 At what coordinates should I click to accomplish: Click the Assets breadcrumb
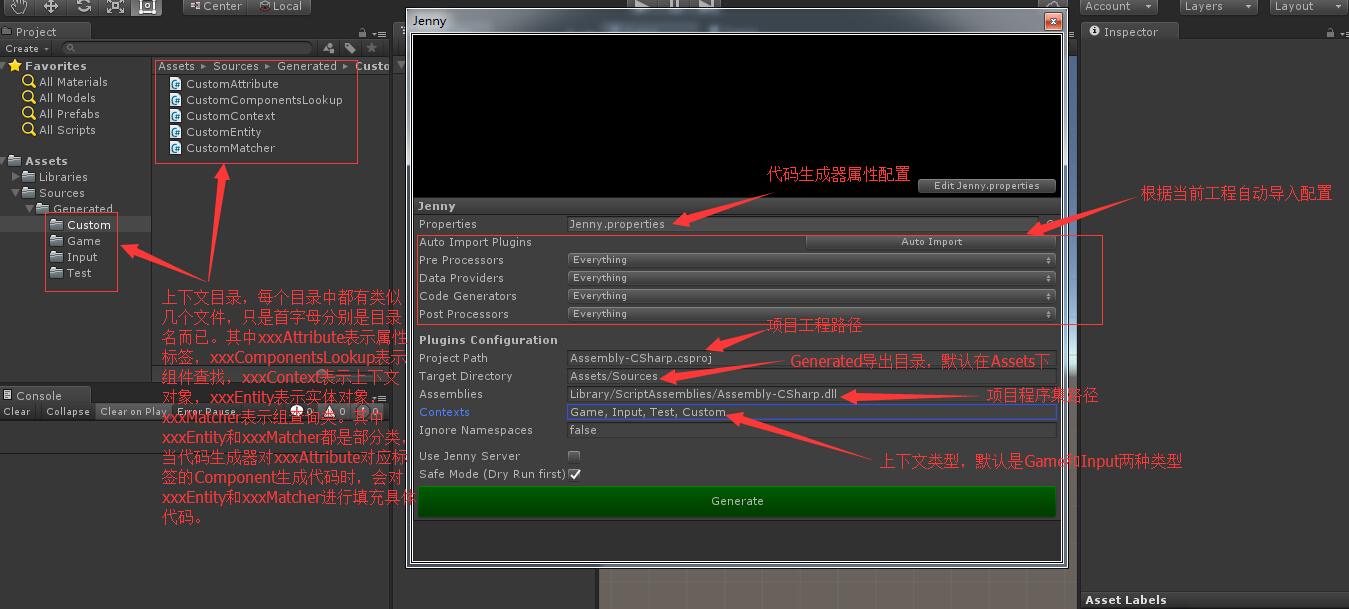[177, 66]
